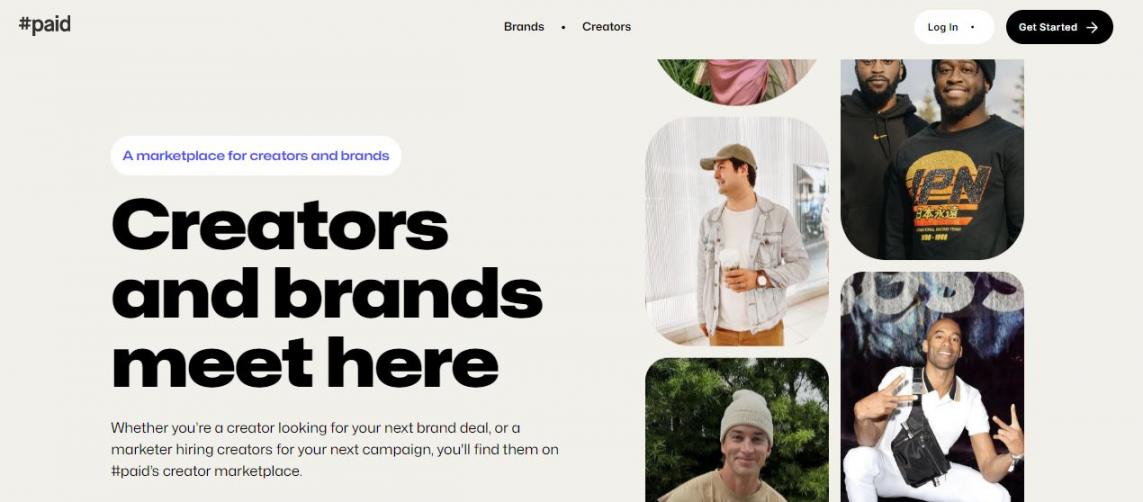Click the coffee cup held by man
The image size is (1143, 502).
(x=730, y=263)
